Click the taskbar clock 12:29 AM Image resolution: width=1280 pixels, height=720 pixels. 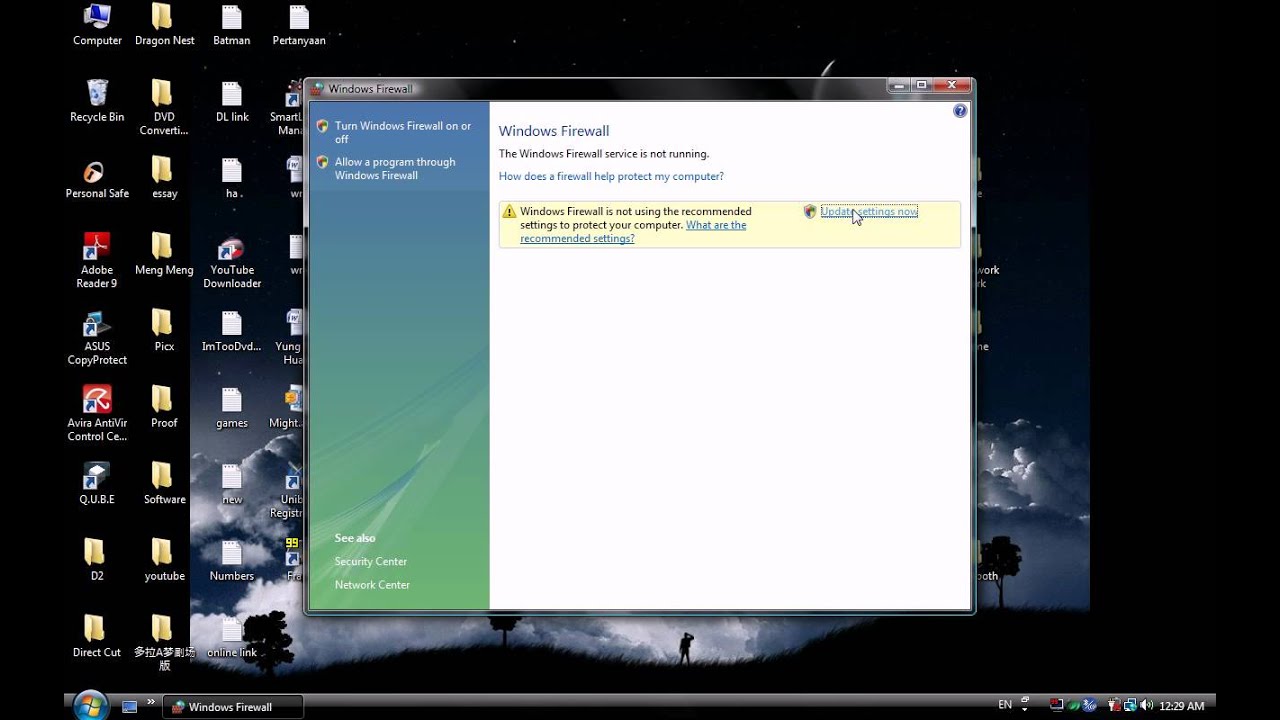pyautogui.click(x=1182, y=706)
